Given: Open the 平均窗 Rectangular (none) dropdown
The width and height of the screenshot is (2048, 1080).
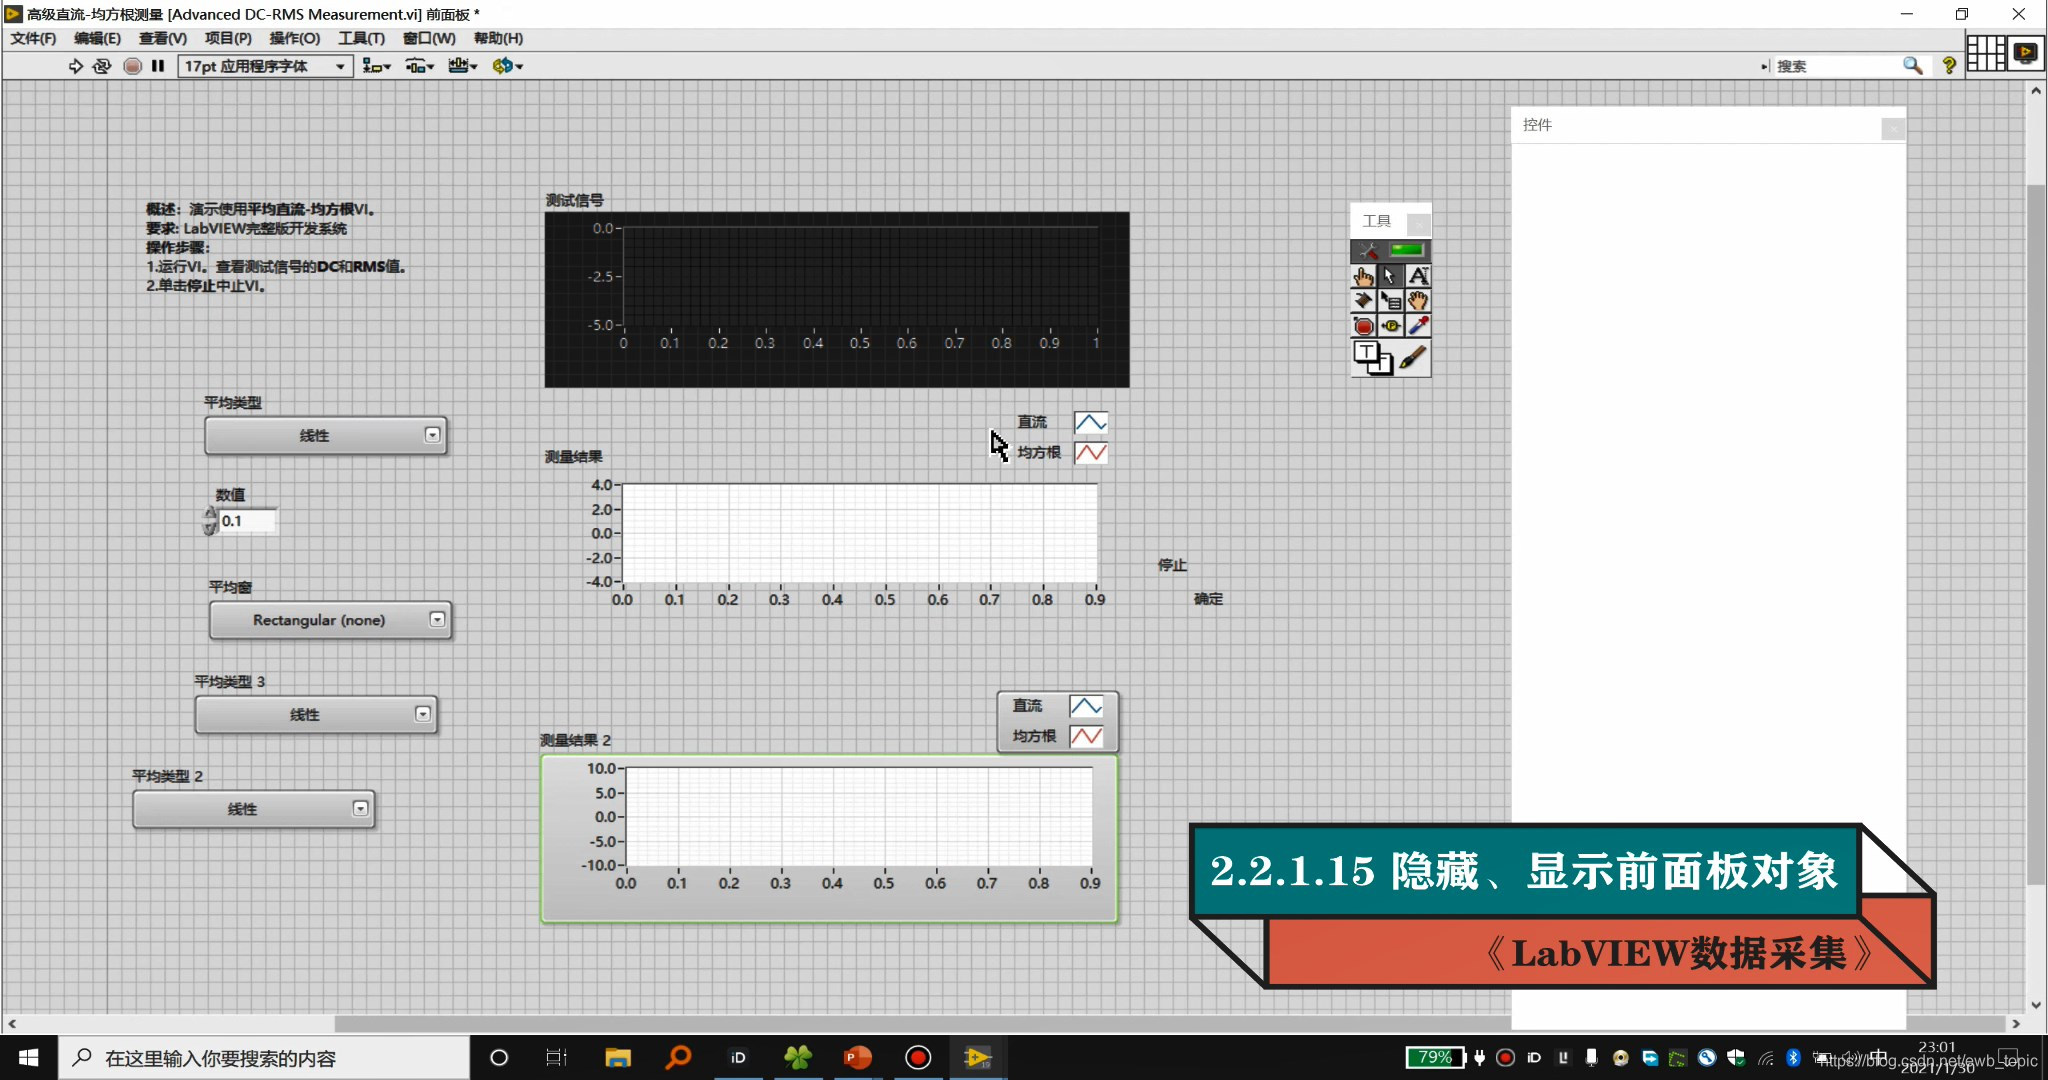Looking at the screenshot, I should pos(331,620).
